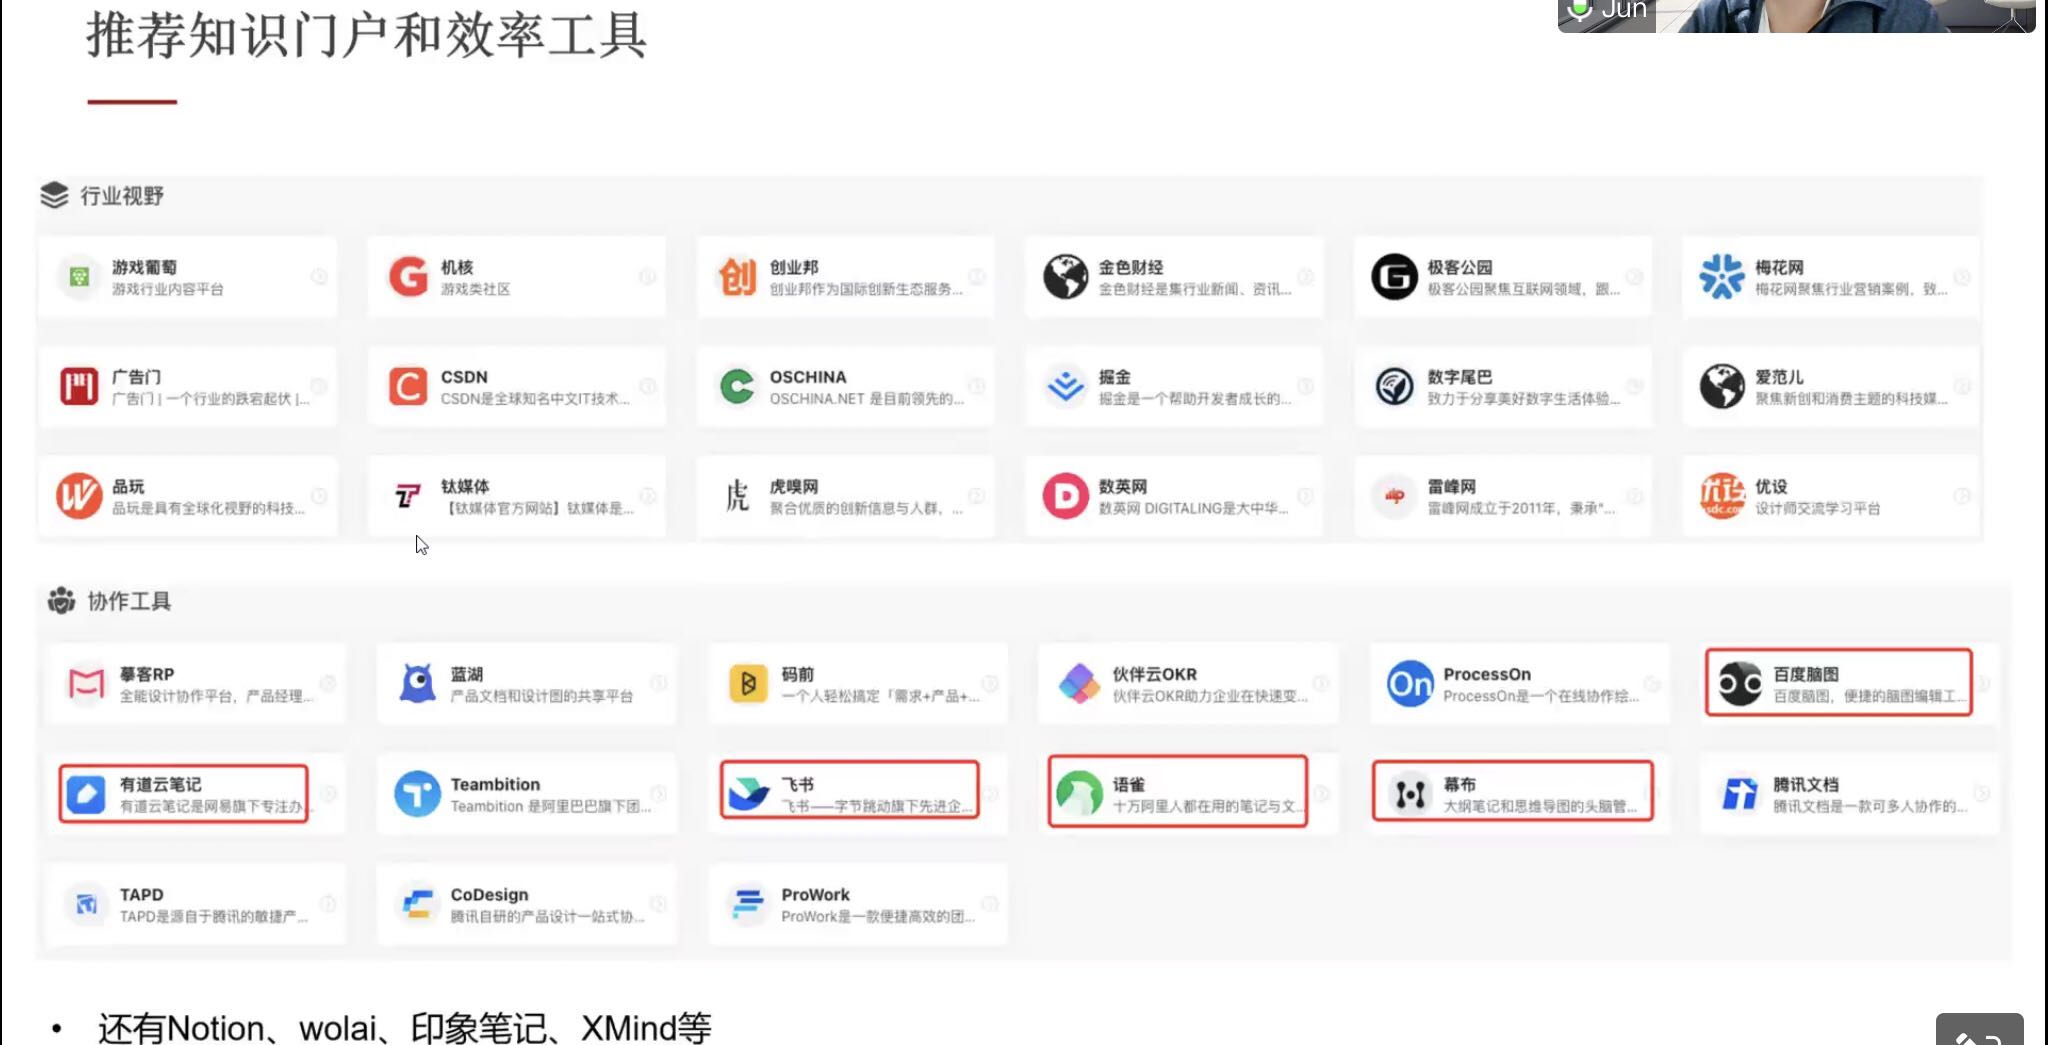Screen dimensions: 2048x1045
Task: Click the 虎嗅网 card title
Action: click(794, 486)
